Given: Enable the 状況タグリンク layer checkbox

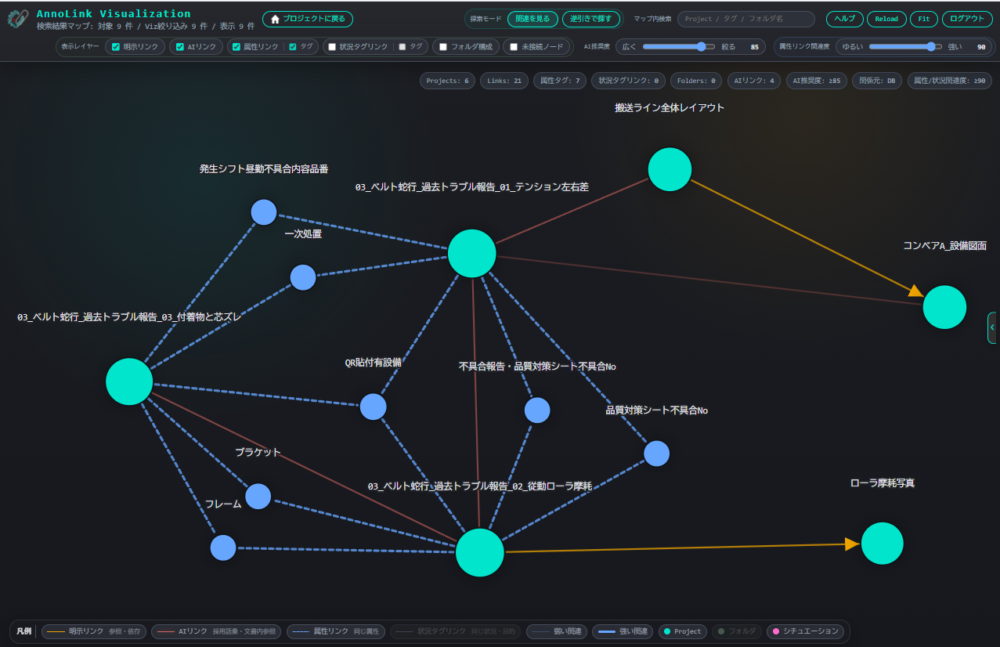Looking at the screenshot, I should (332, 47).
